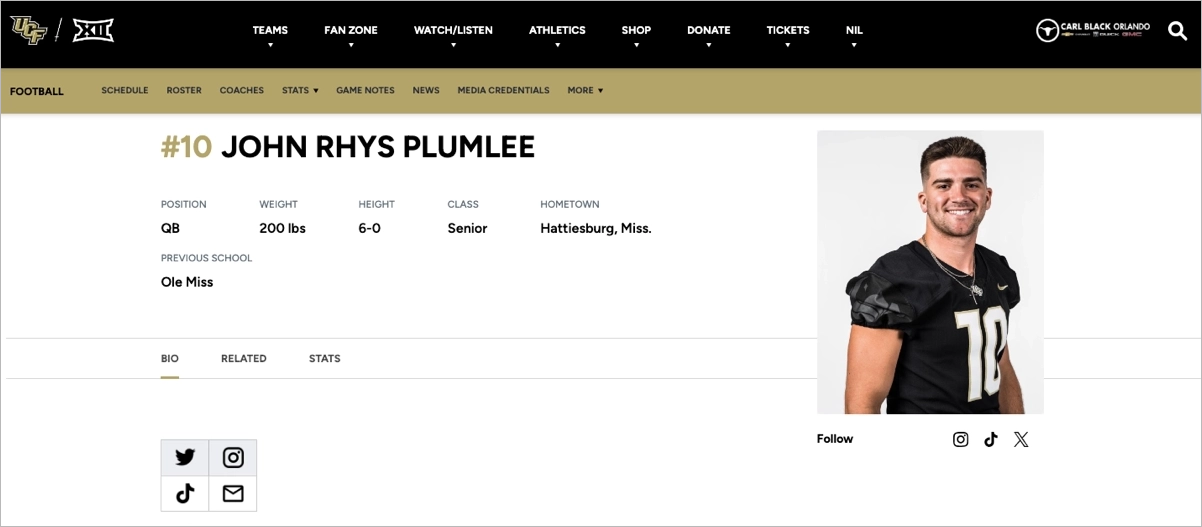Click the UCF Knights logo
Screen dimensions: 1202x527
(29, 31)
